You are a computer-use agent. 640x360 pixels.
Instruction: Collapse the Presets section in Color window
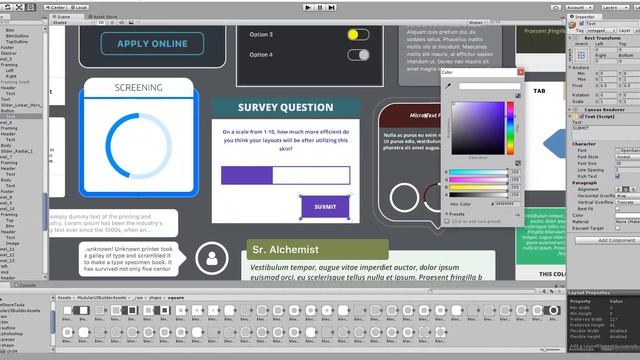click(x=447, y=214)
